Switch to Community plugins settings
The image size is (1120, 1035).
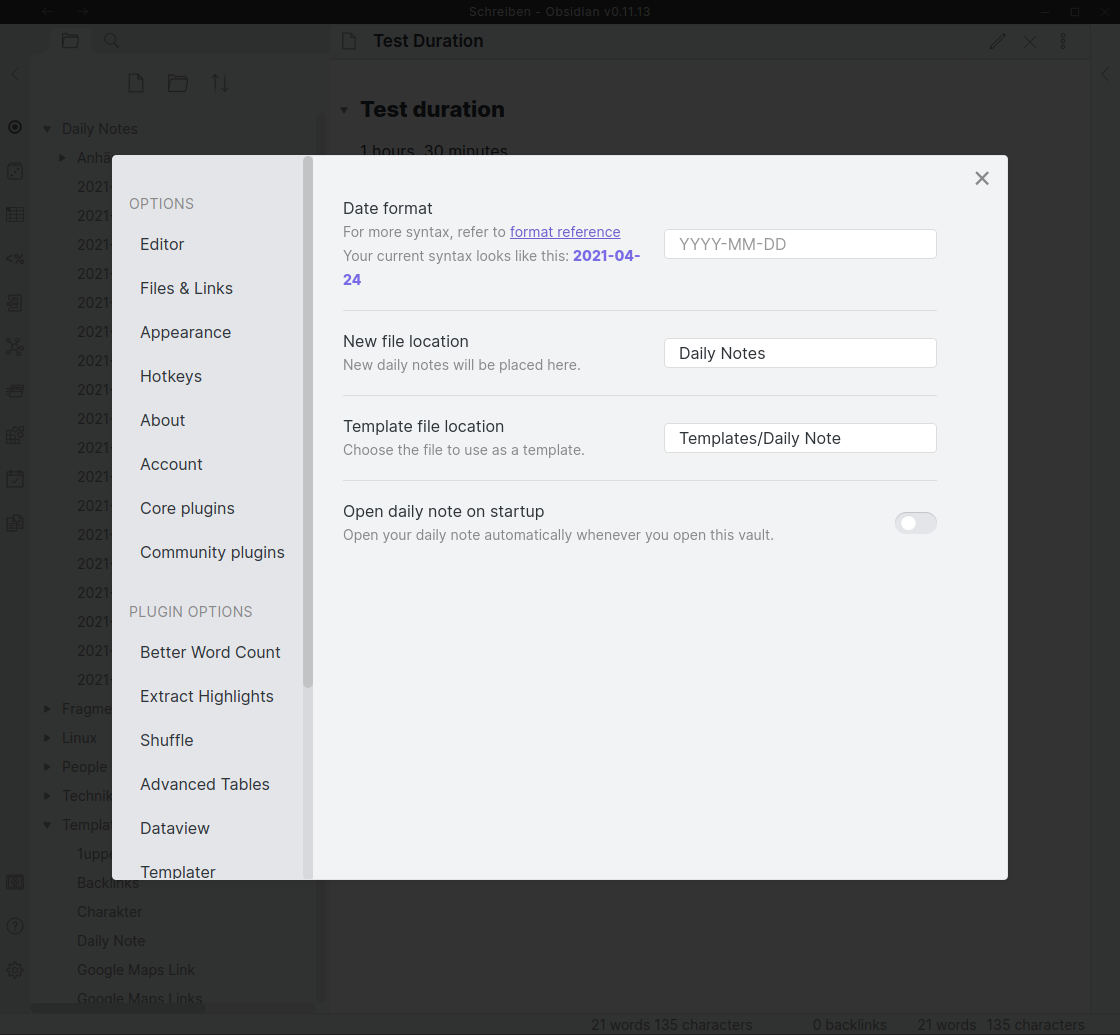[x=212, y=552]
